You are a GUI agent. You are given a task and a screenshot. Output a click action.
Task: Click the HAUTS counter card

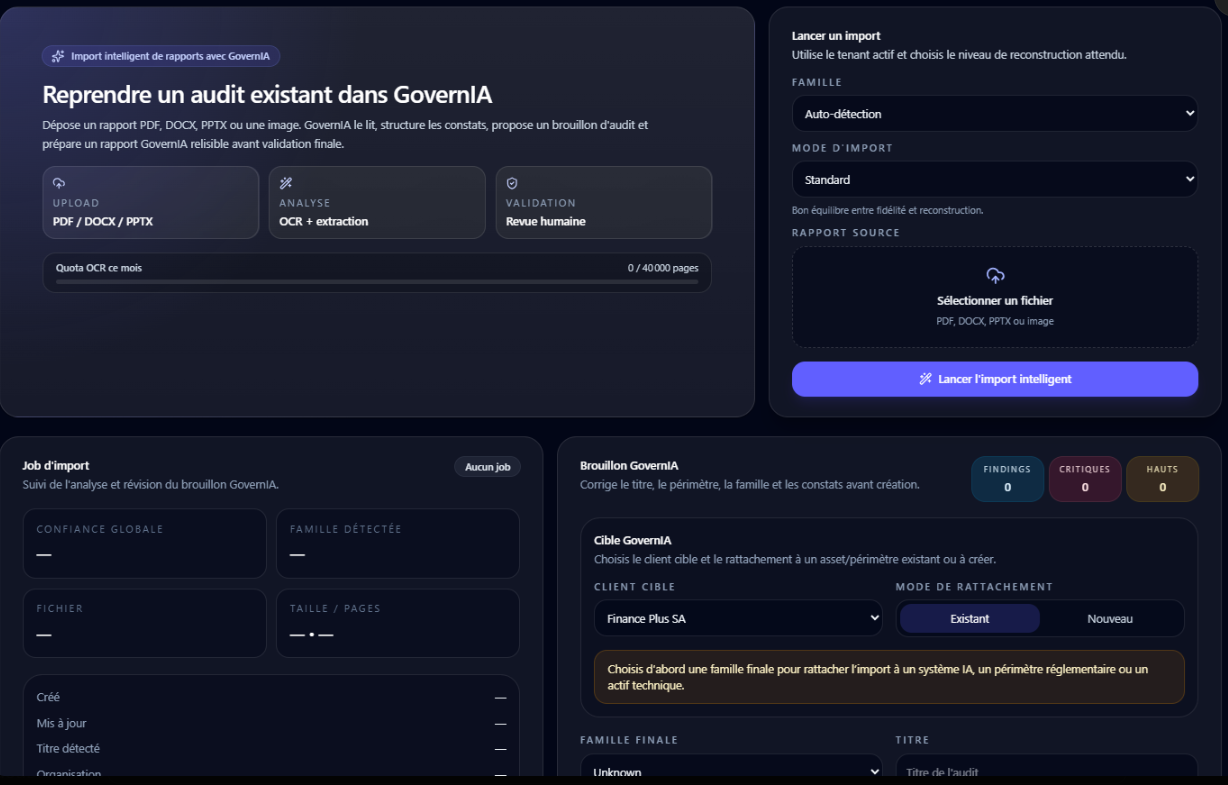[x=1162, y=479]
